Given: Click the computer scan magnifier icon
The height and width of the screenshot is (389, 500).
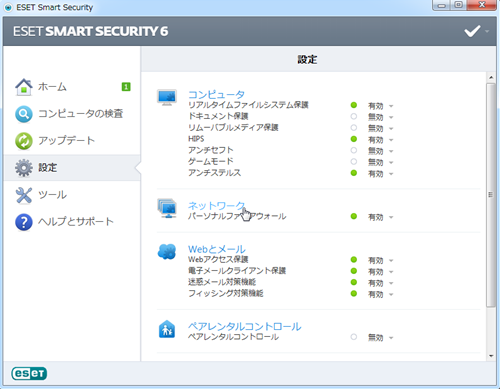Looking at the screenshot, I should pos(24,114).
